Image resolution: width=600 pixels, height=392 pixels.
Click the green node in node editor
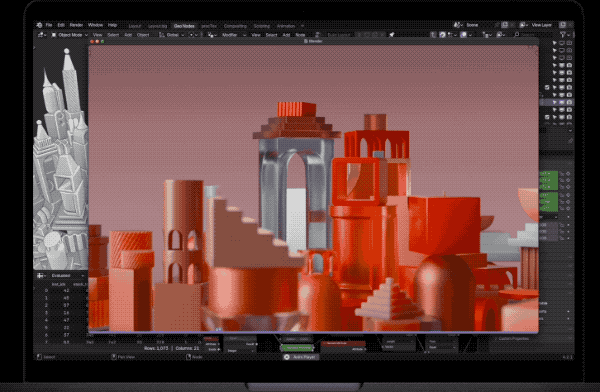click(x=297, y=348)
